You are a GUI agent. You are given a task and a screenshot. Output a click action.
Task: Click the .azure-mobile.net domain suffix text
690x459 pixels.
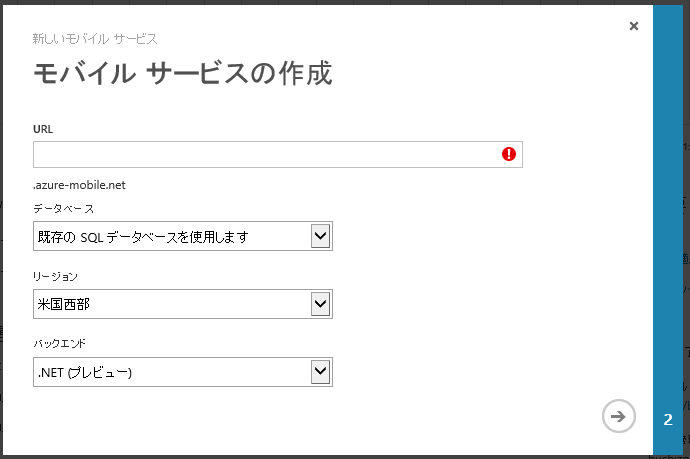79,185
